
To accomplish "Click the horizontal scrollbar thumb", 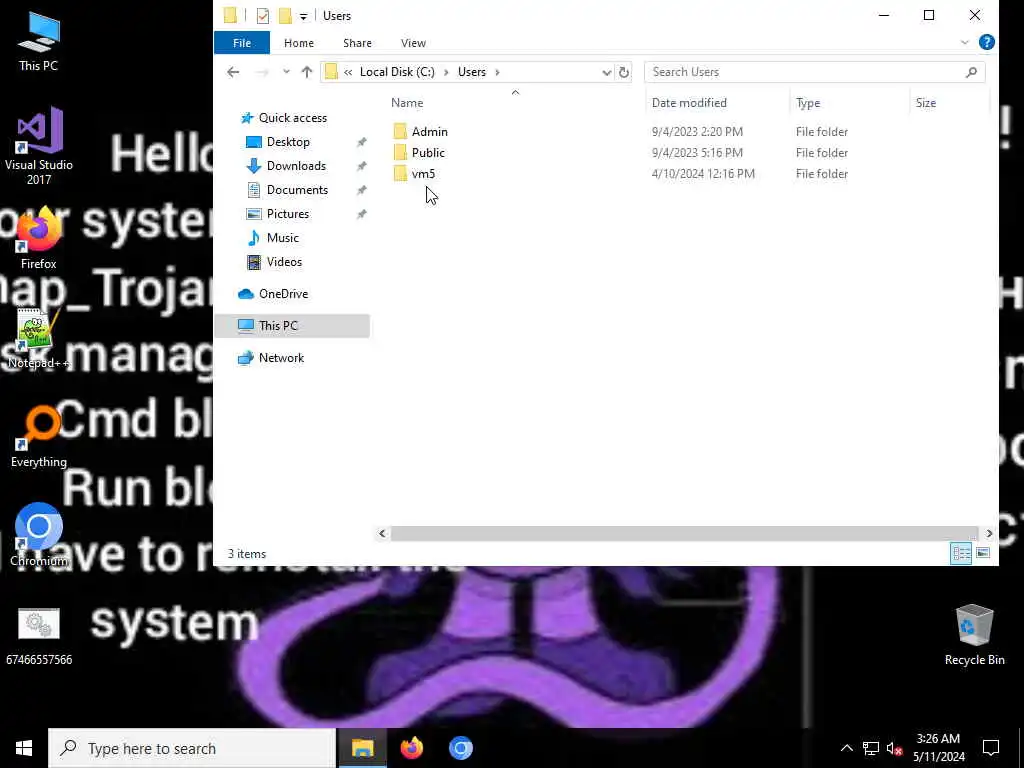I will pos(684,534).
